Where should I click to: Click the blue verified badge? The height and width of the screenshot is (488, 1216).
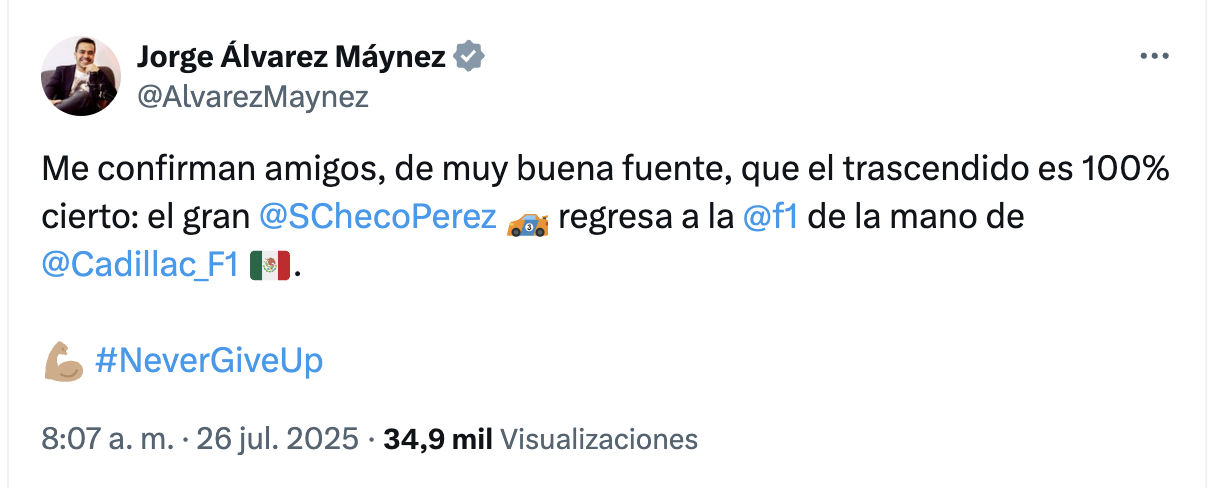point(469,57)
